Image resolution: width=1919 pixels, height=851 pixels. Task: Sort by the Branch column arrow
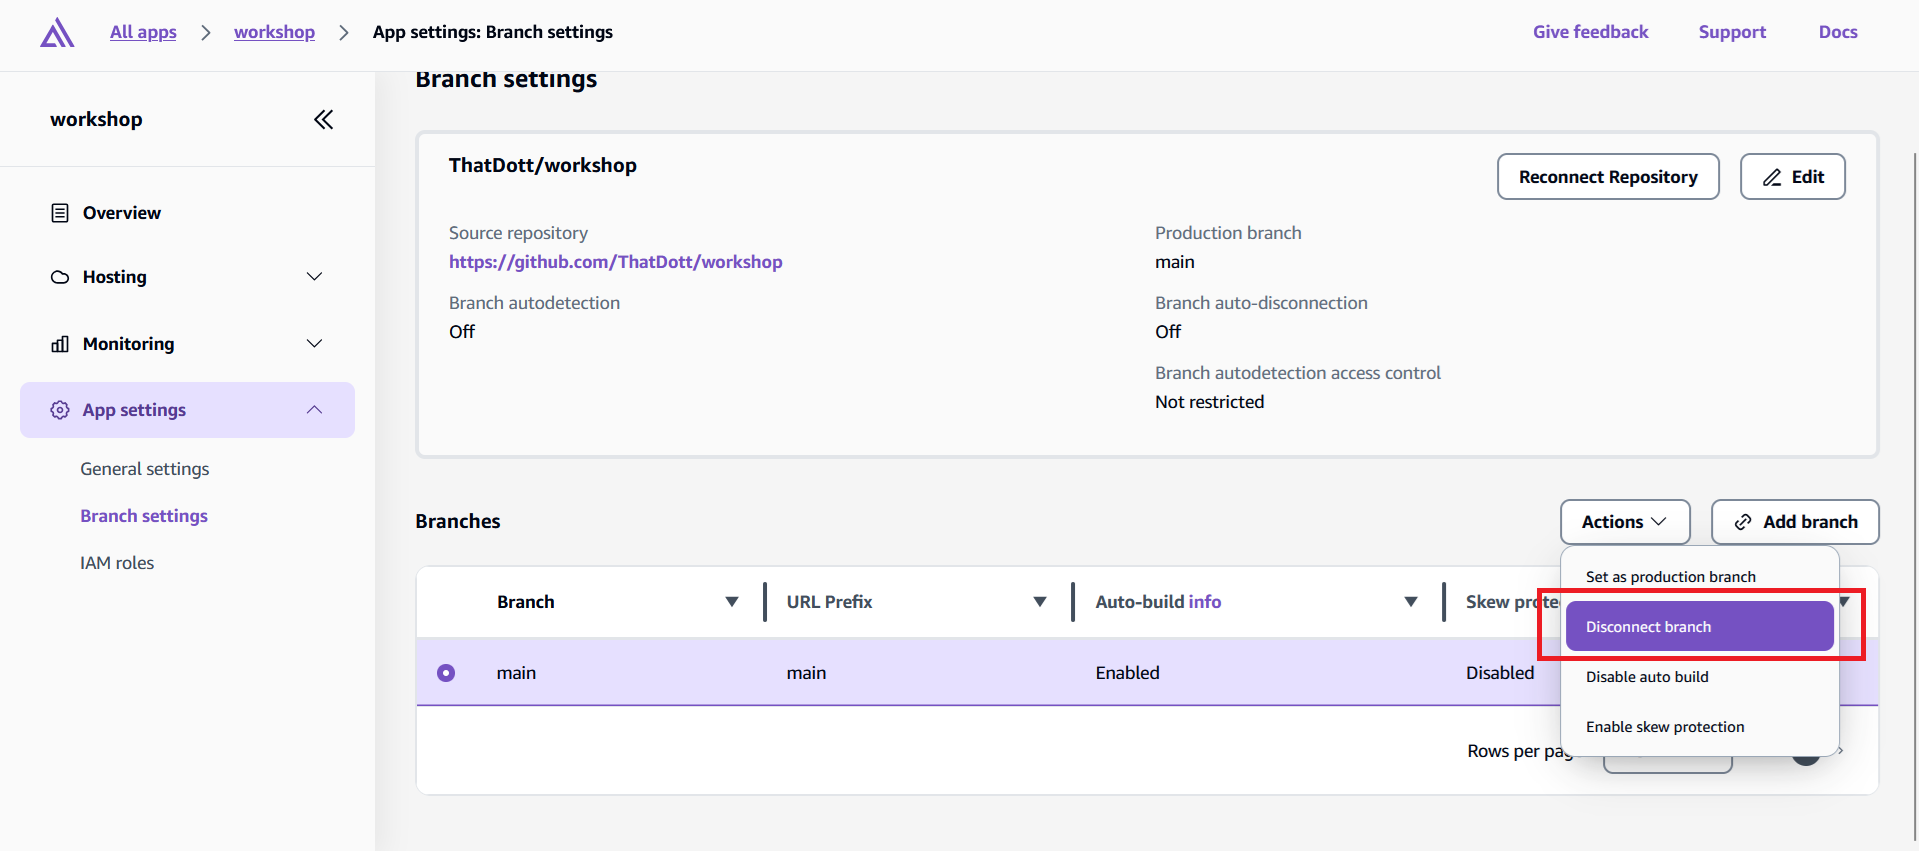click(732, 602)
